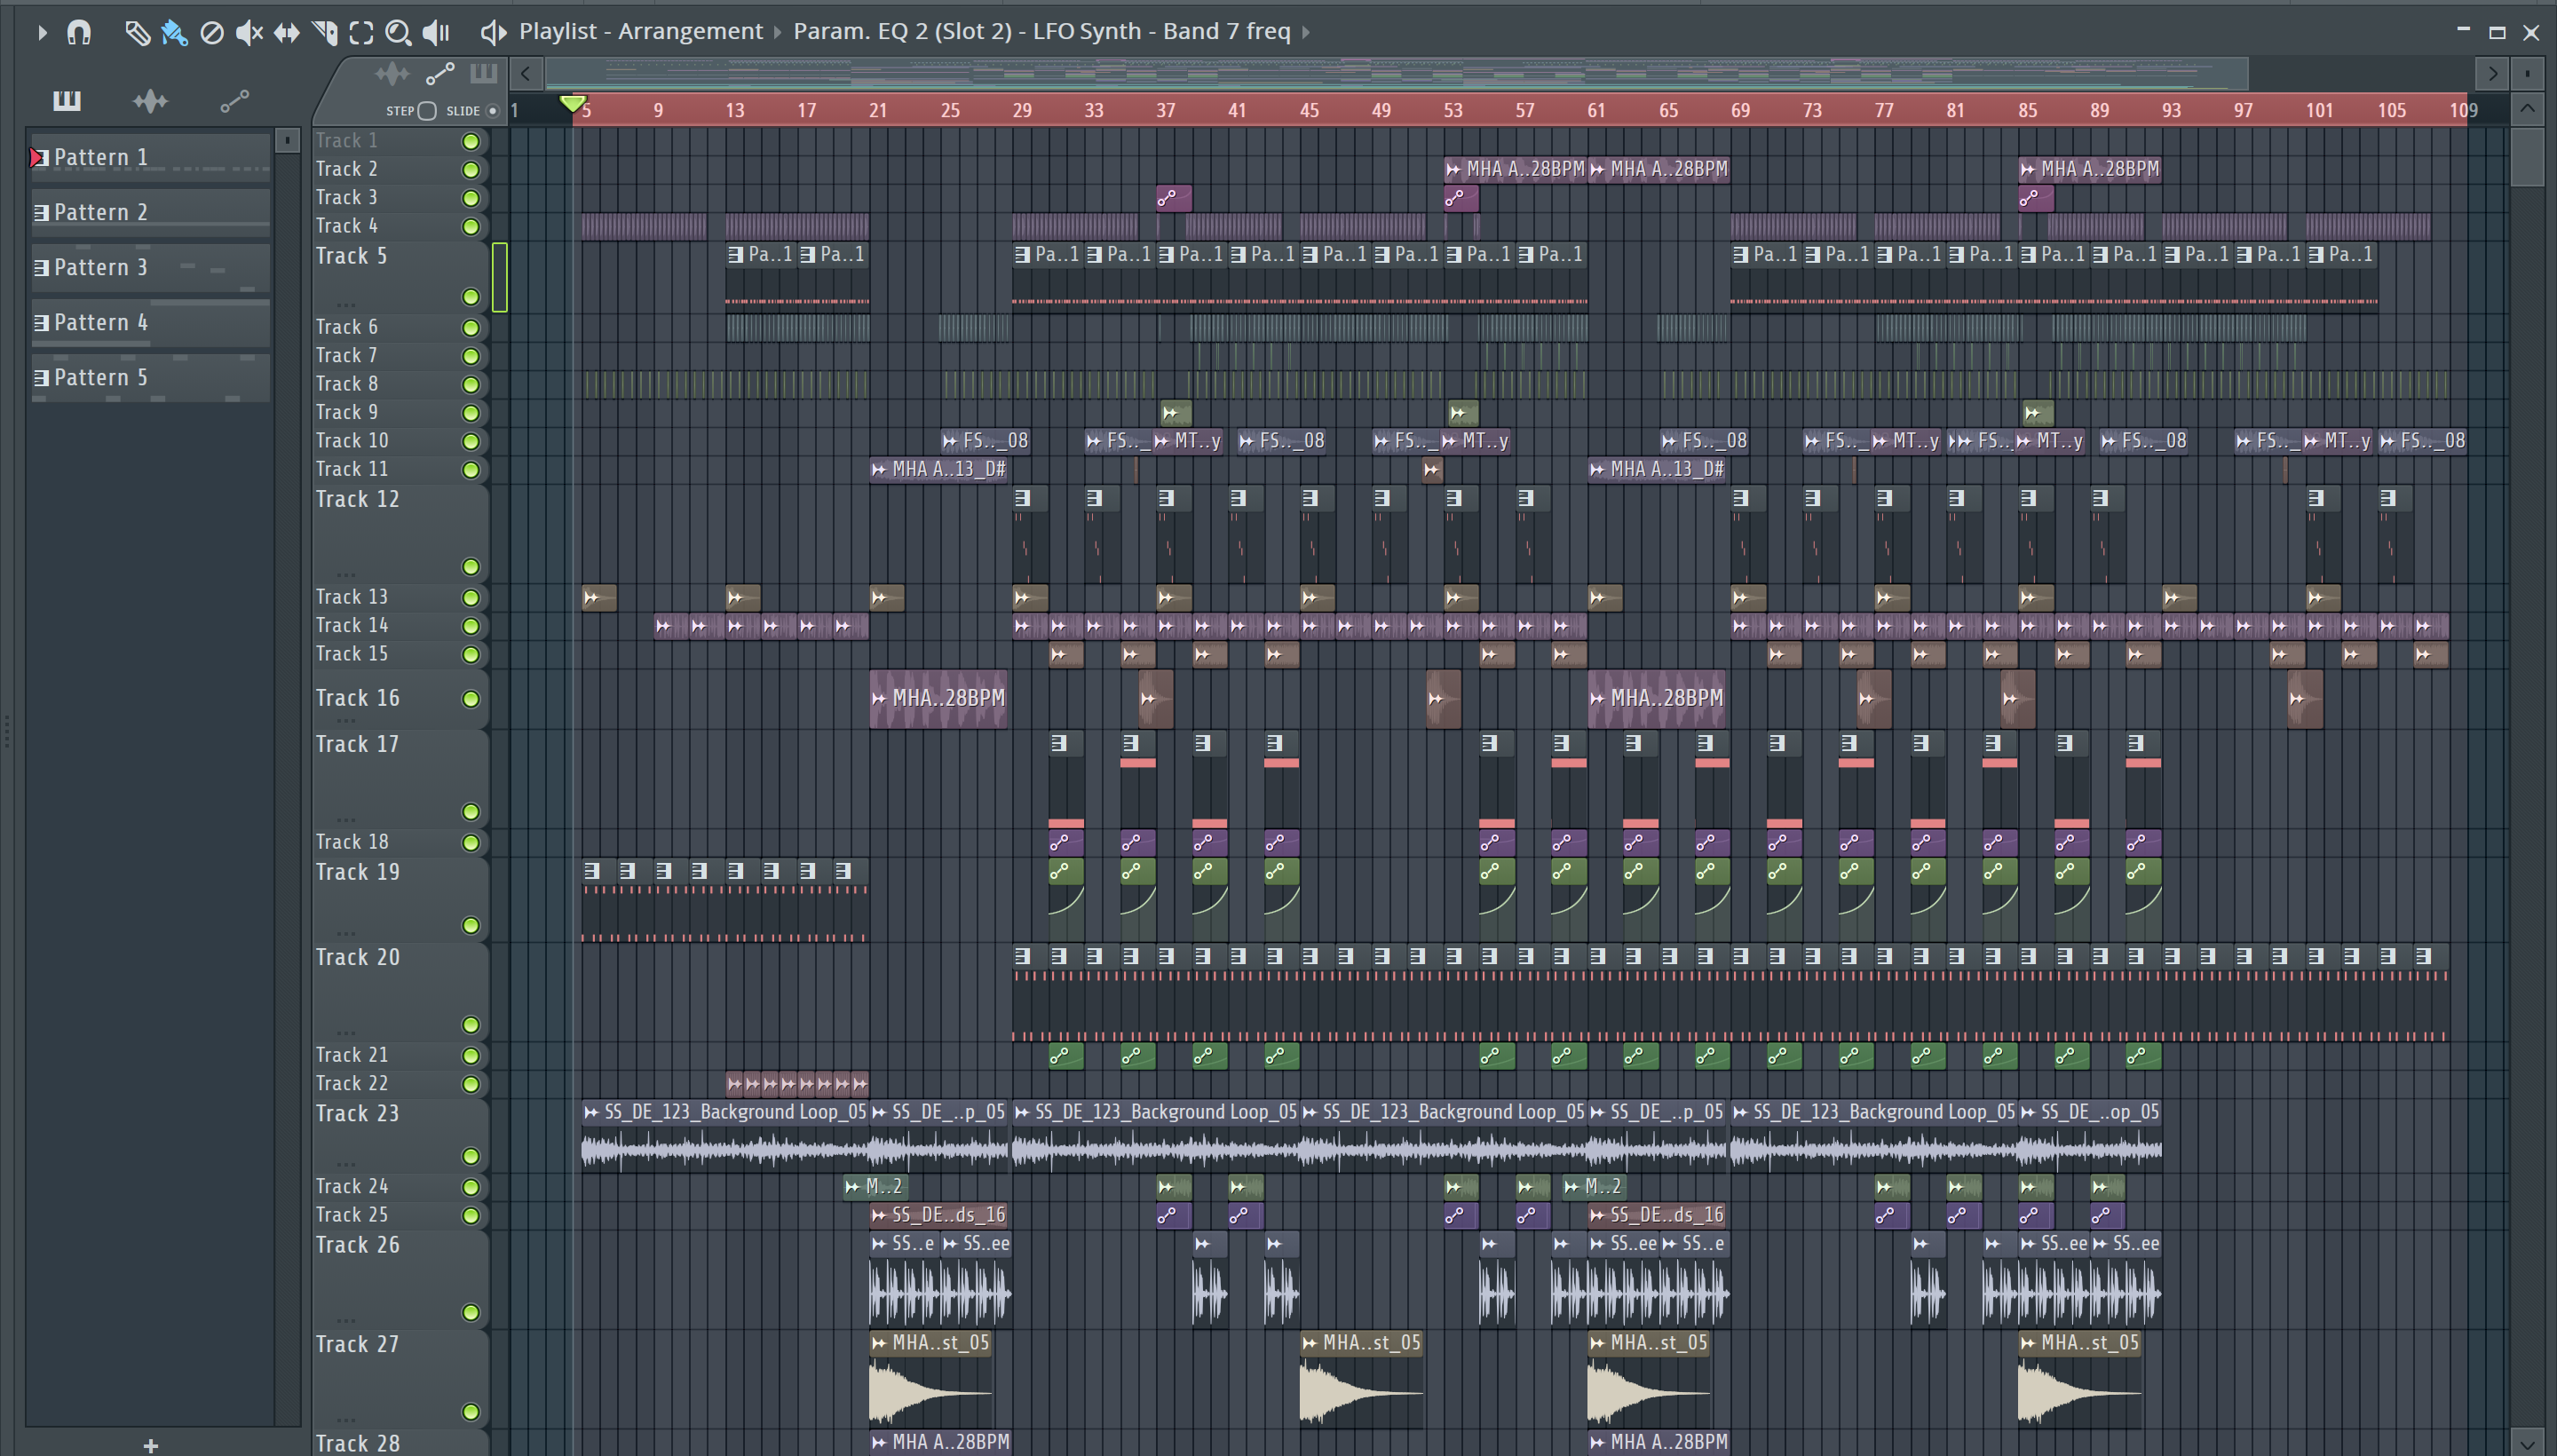Select automation clip focus in playlist header

point(440,73)
